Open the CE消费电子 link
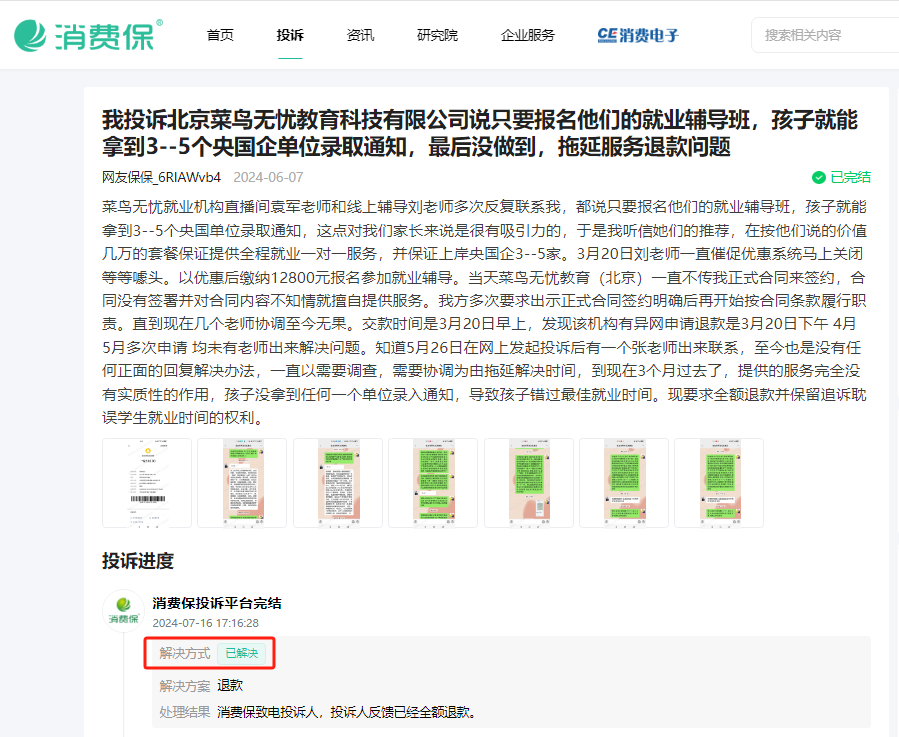This screenshot has height=737, width=899. click(x=638, y=35)
